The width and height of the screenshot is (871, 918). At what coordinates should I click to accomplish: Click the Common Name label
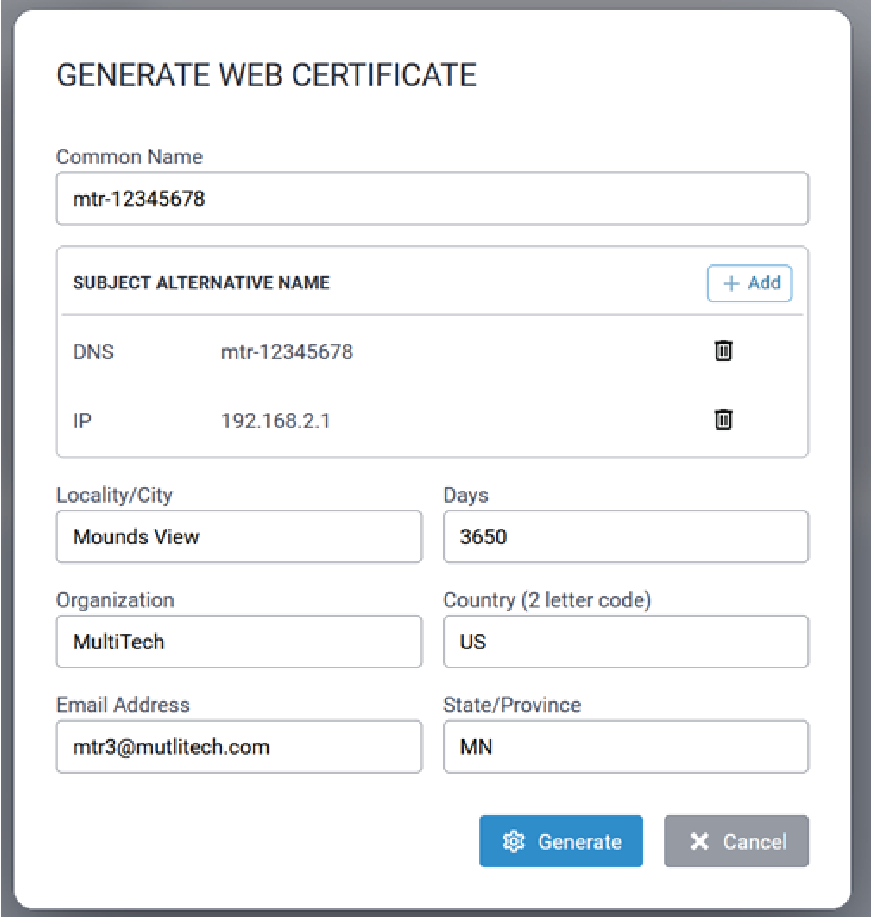pos(129,157)
